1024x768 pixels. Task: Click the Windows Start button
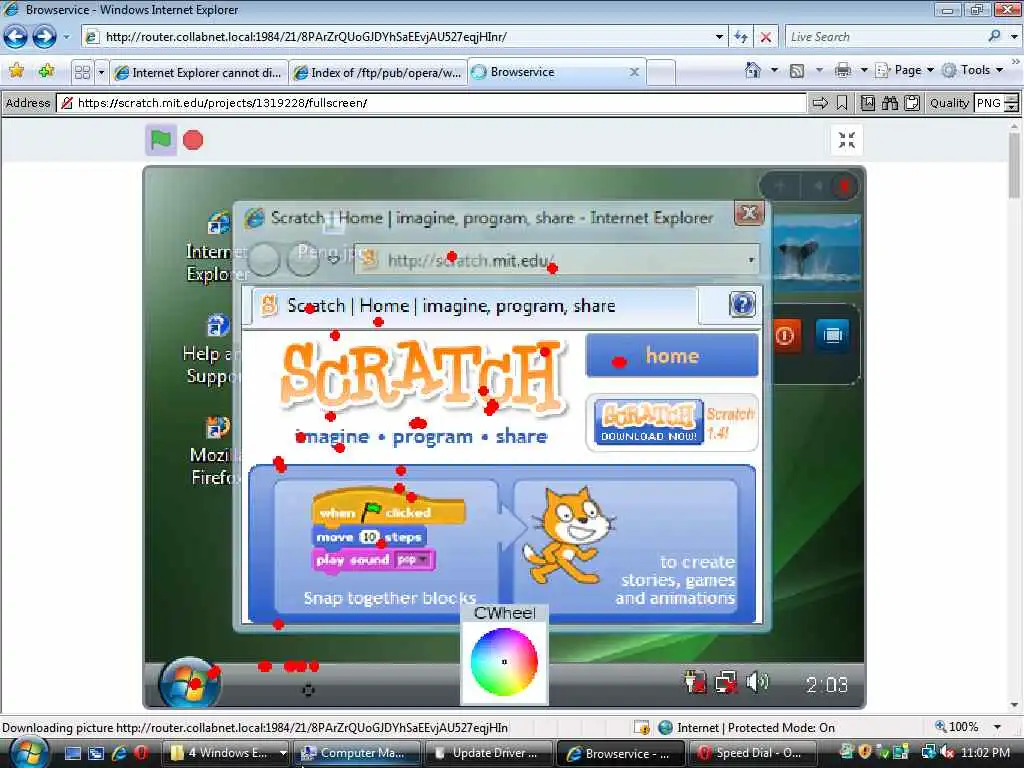point(27,752)
